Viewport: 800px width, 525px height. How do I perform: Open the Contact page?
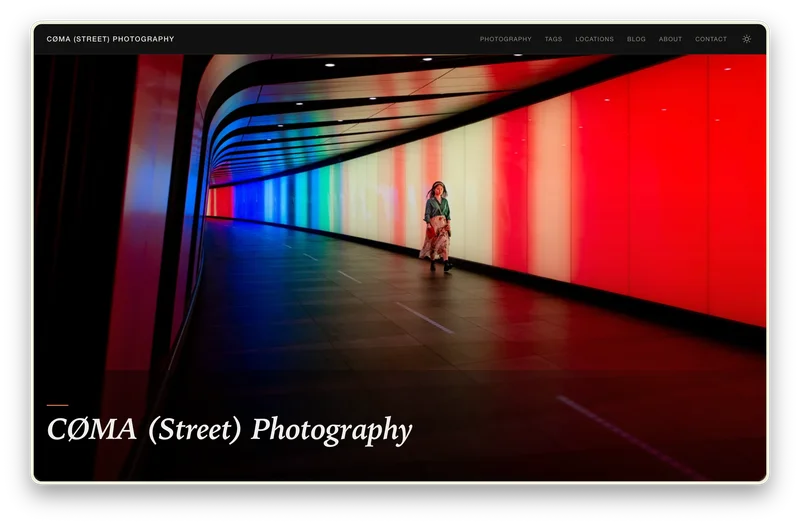click(711, 39)
